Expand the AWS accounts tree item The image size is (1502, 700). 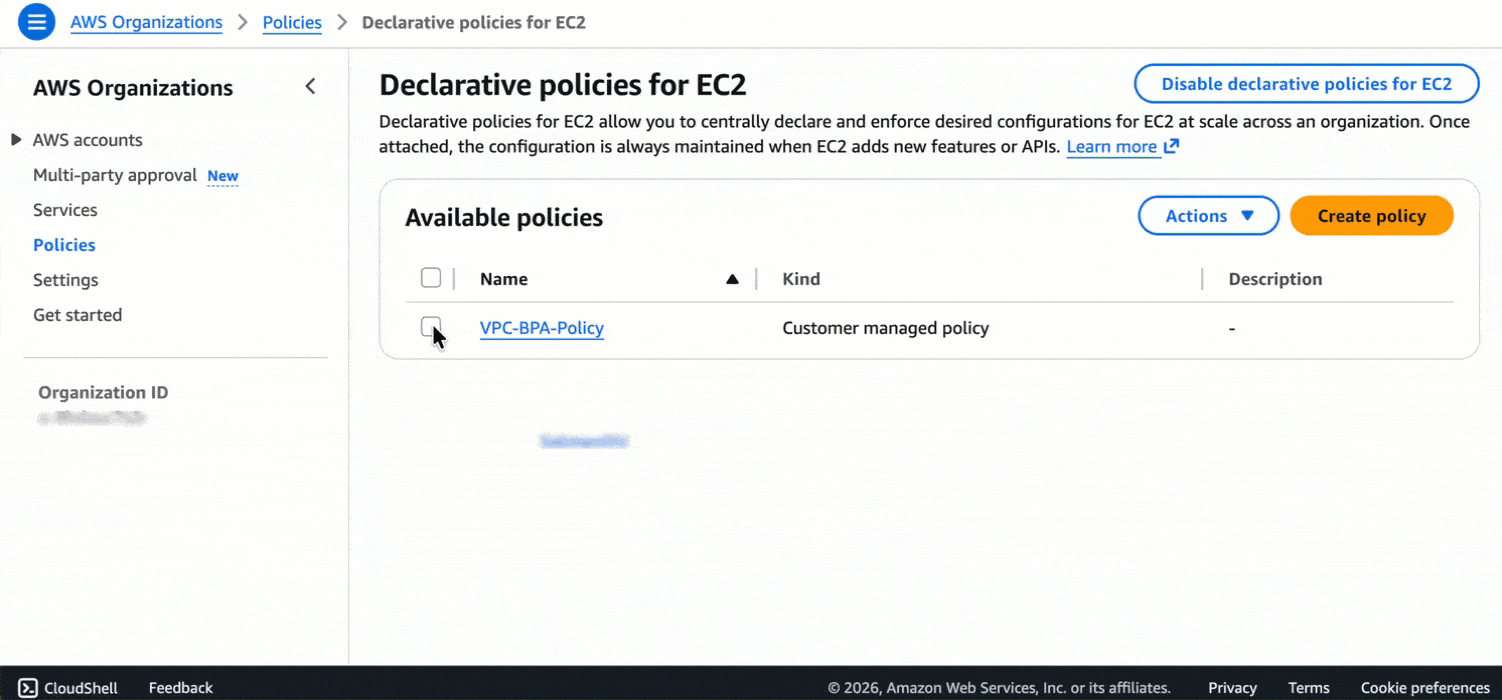pyautogui.click(x=16, y=140)
